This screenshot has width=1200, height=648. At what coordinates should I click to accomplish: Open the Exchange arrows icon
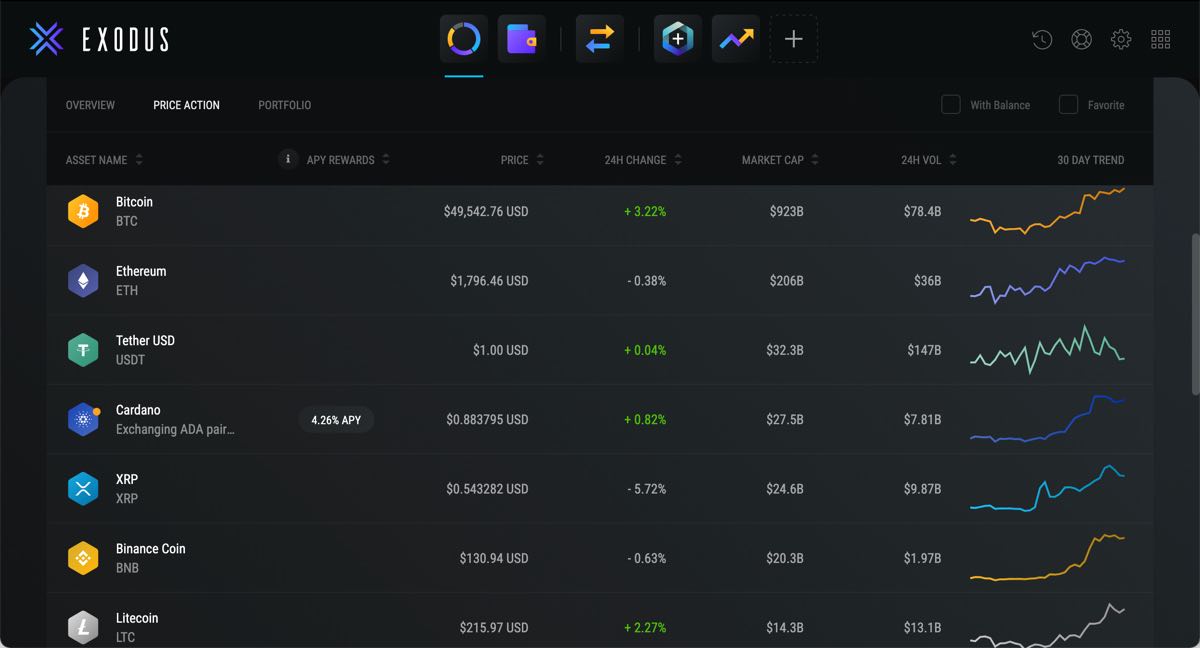click(x=599, y=40)
